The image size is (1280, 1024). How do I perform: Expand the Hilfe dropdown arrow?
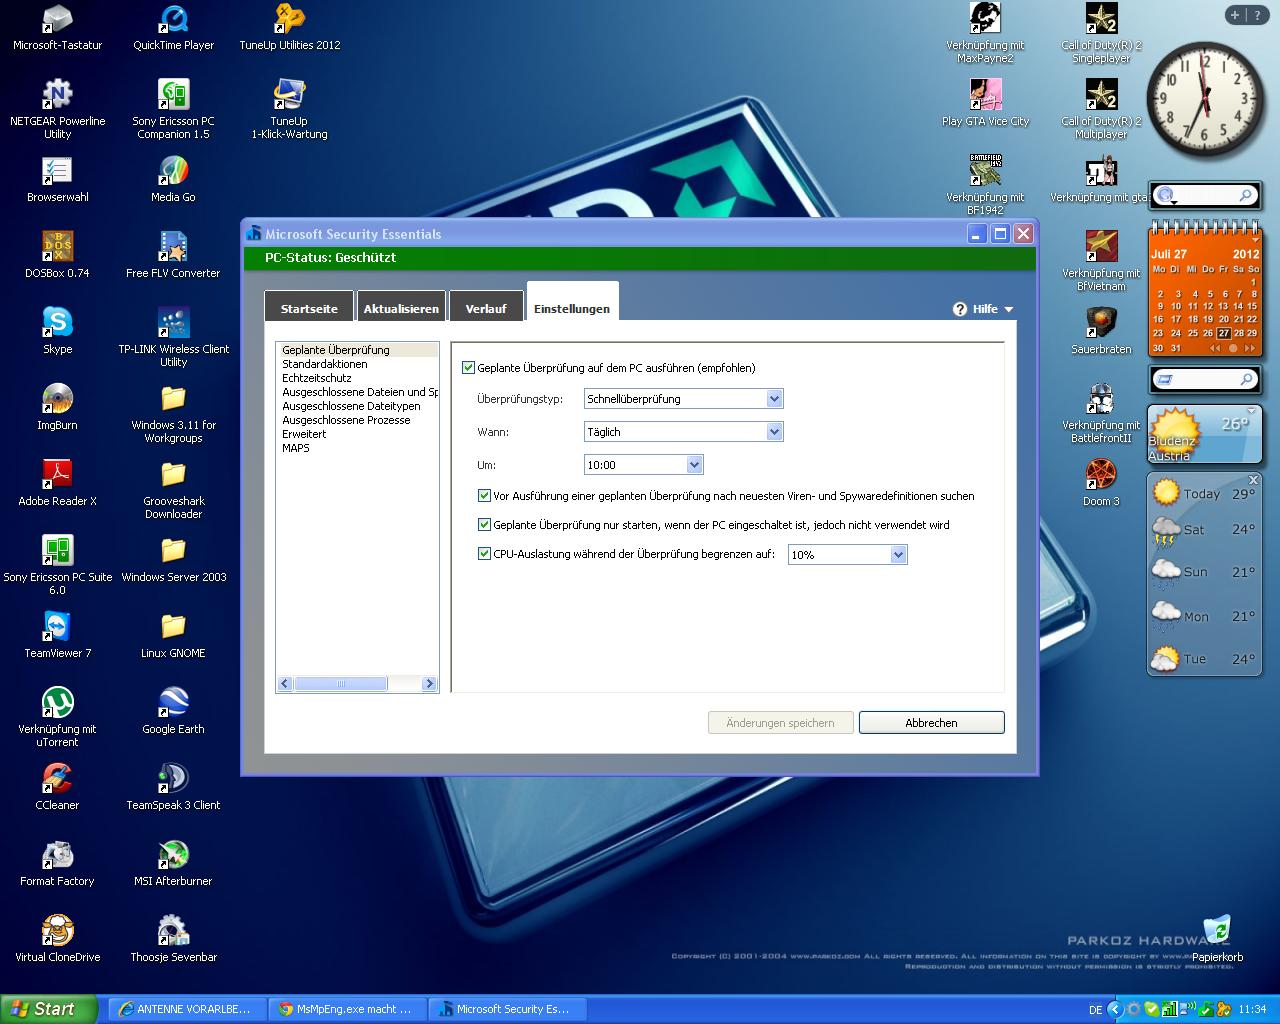click(1008, 309)
